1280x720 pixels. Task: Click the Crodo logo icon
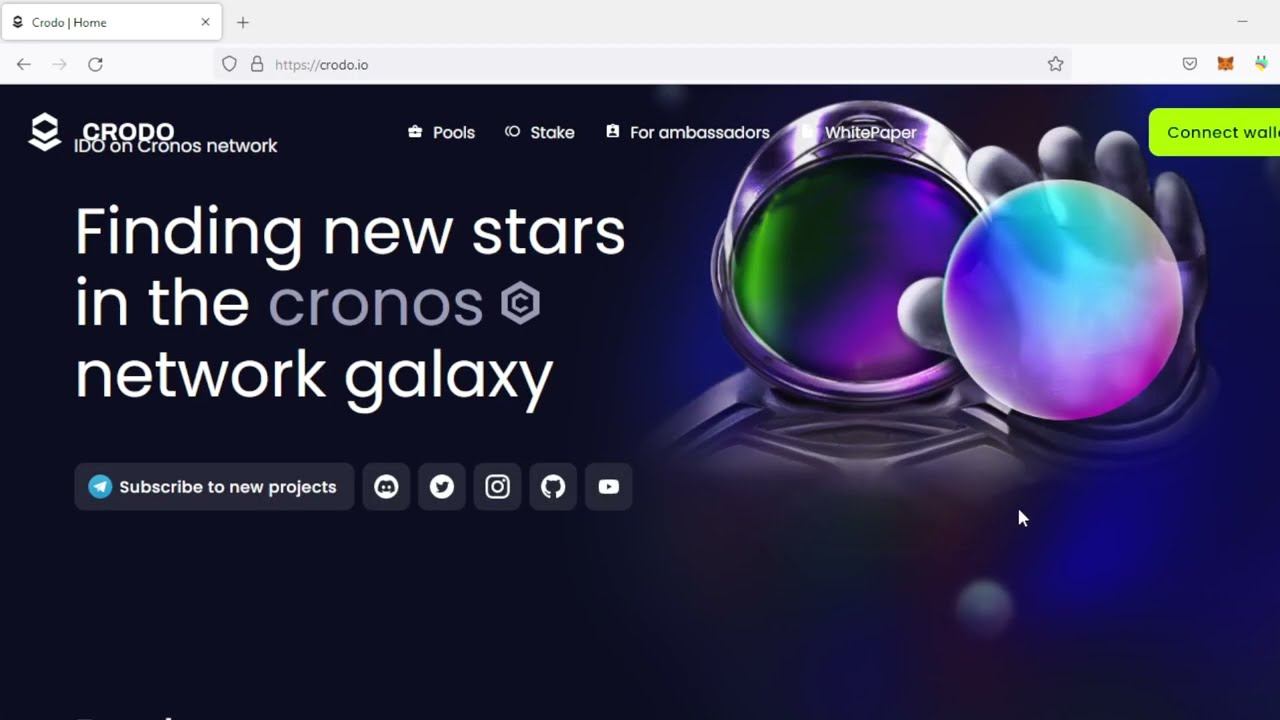pyautogui.click(x=45, y=132)
